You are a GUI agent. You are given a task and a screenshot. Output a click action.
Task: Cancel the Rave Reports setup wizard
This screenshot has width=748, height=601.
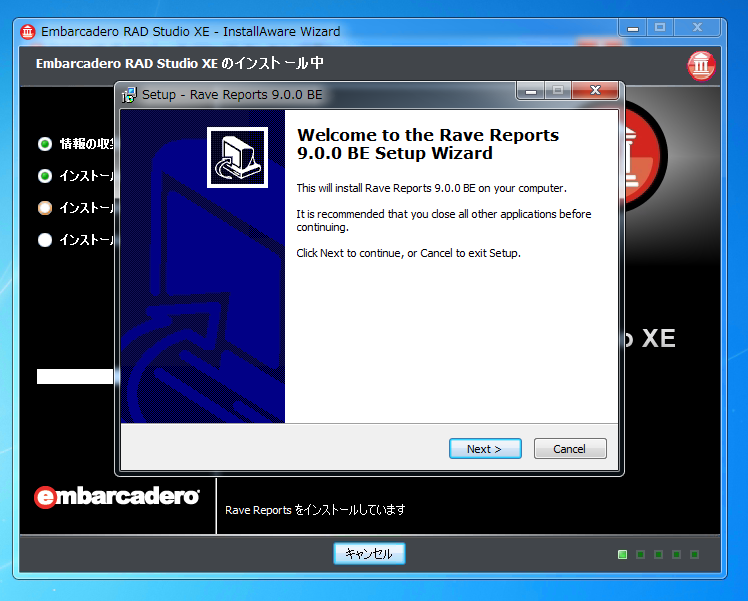pyautogui.click(x=570, y=448)
